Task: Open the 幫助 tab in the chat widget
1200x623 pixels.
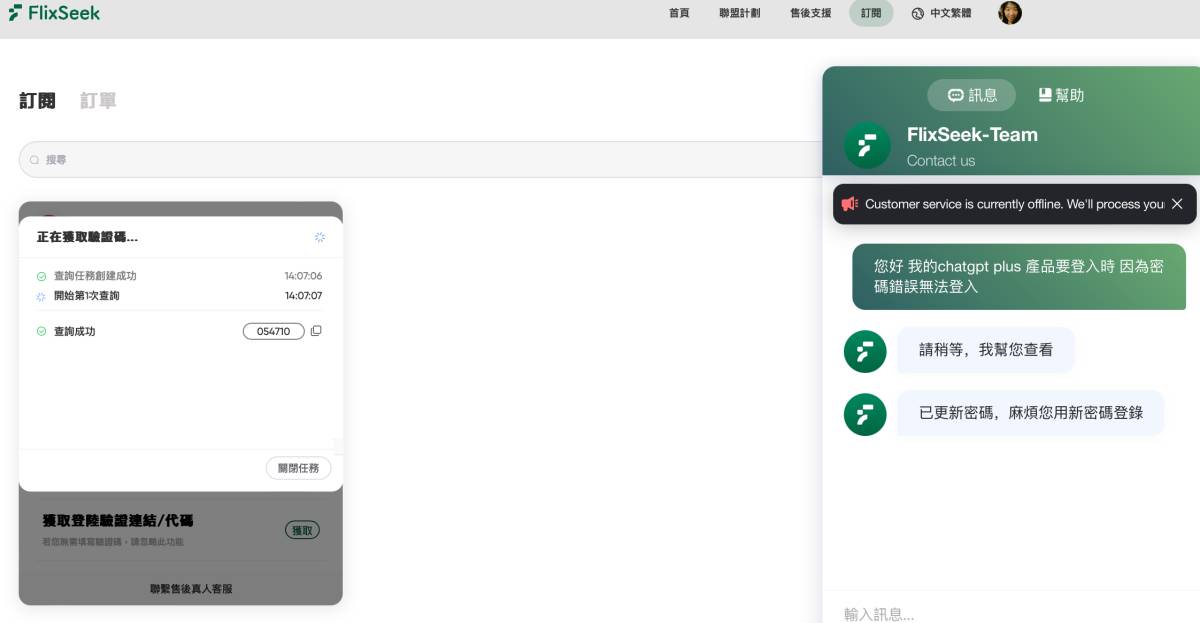Action: pyautogui.click(x=1061, y=95)
